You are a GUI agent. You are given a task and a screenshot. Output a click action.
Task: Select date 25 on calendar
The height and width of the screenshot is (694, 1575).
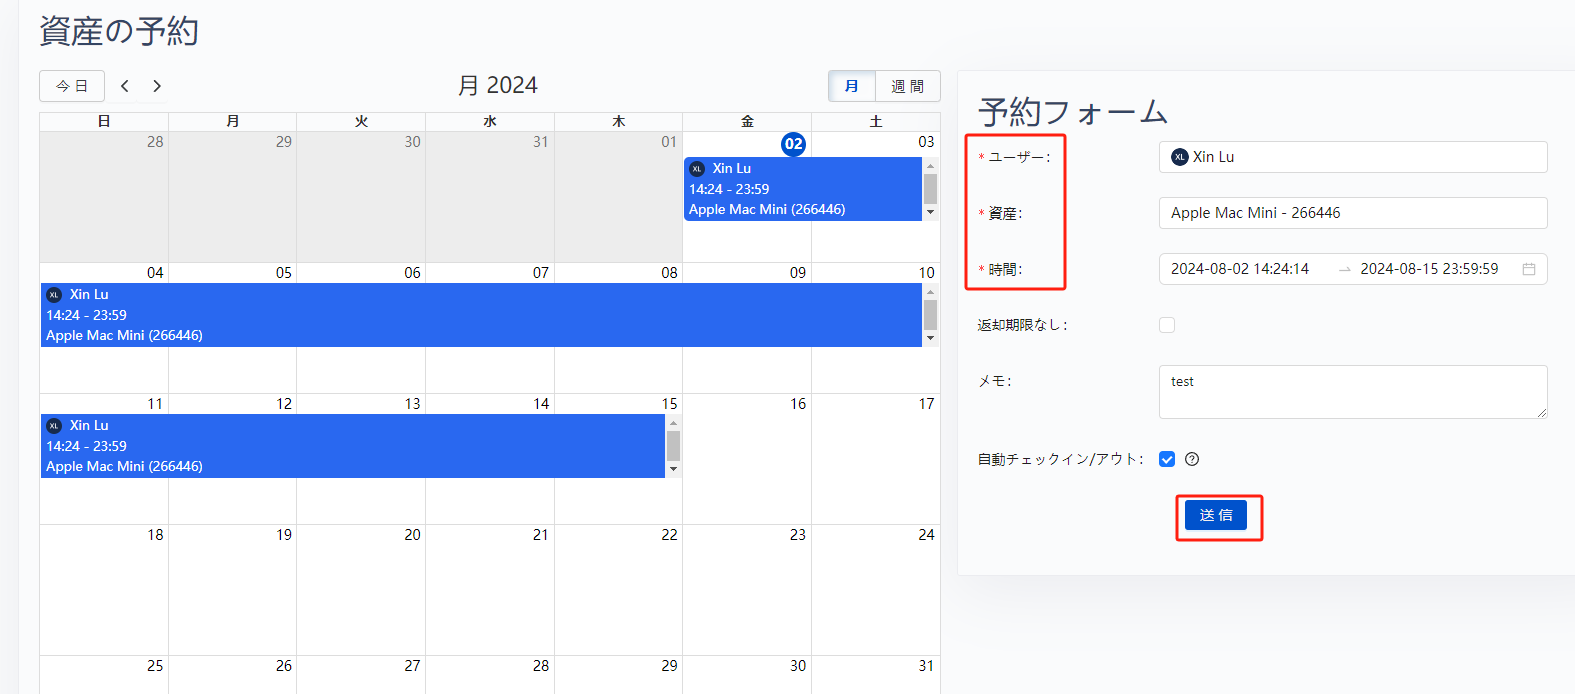coord(155,666)
